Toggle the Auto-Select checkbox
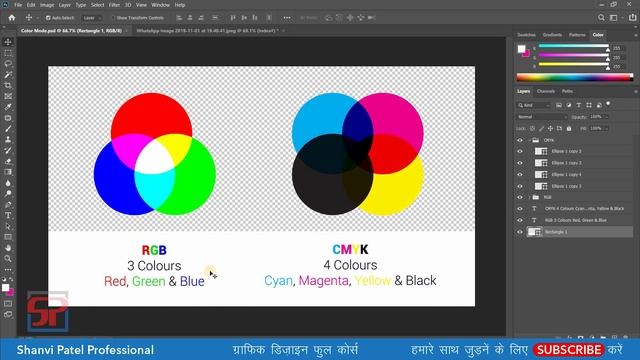 point(48,18)
